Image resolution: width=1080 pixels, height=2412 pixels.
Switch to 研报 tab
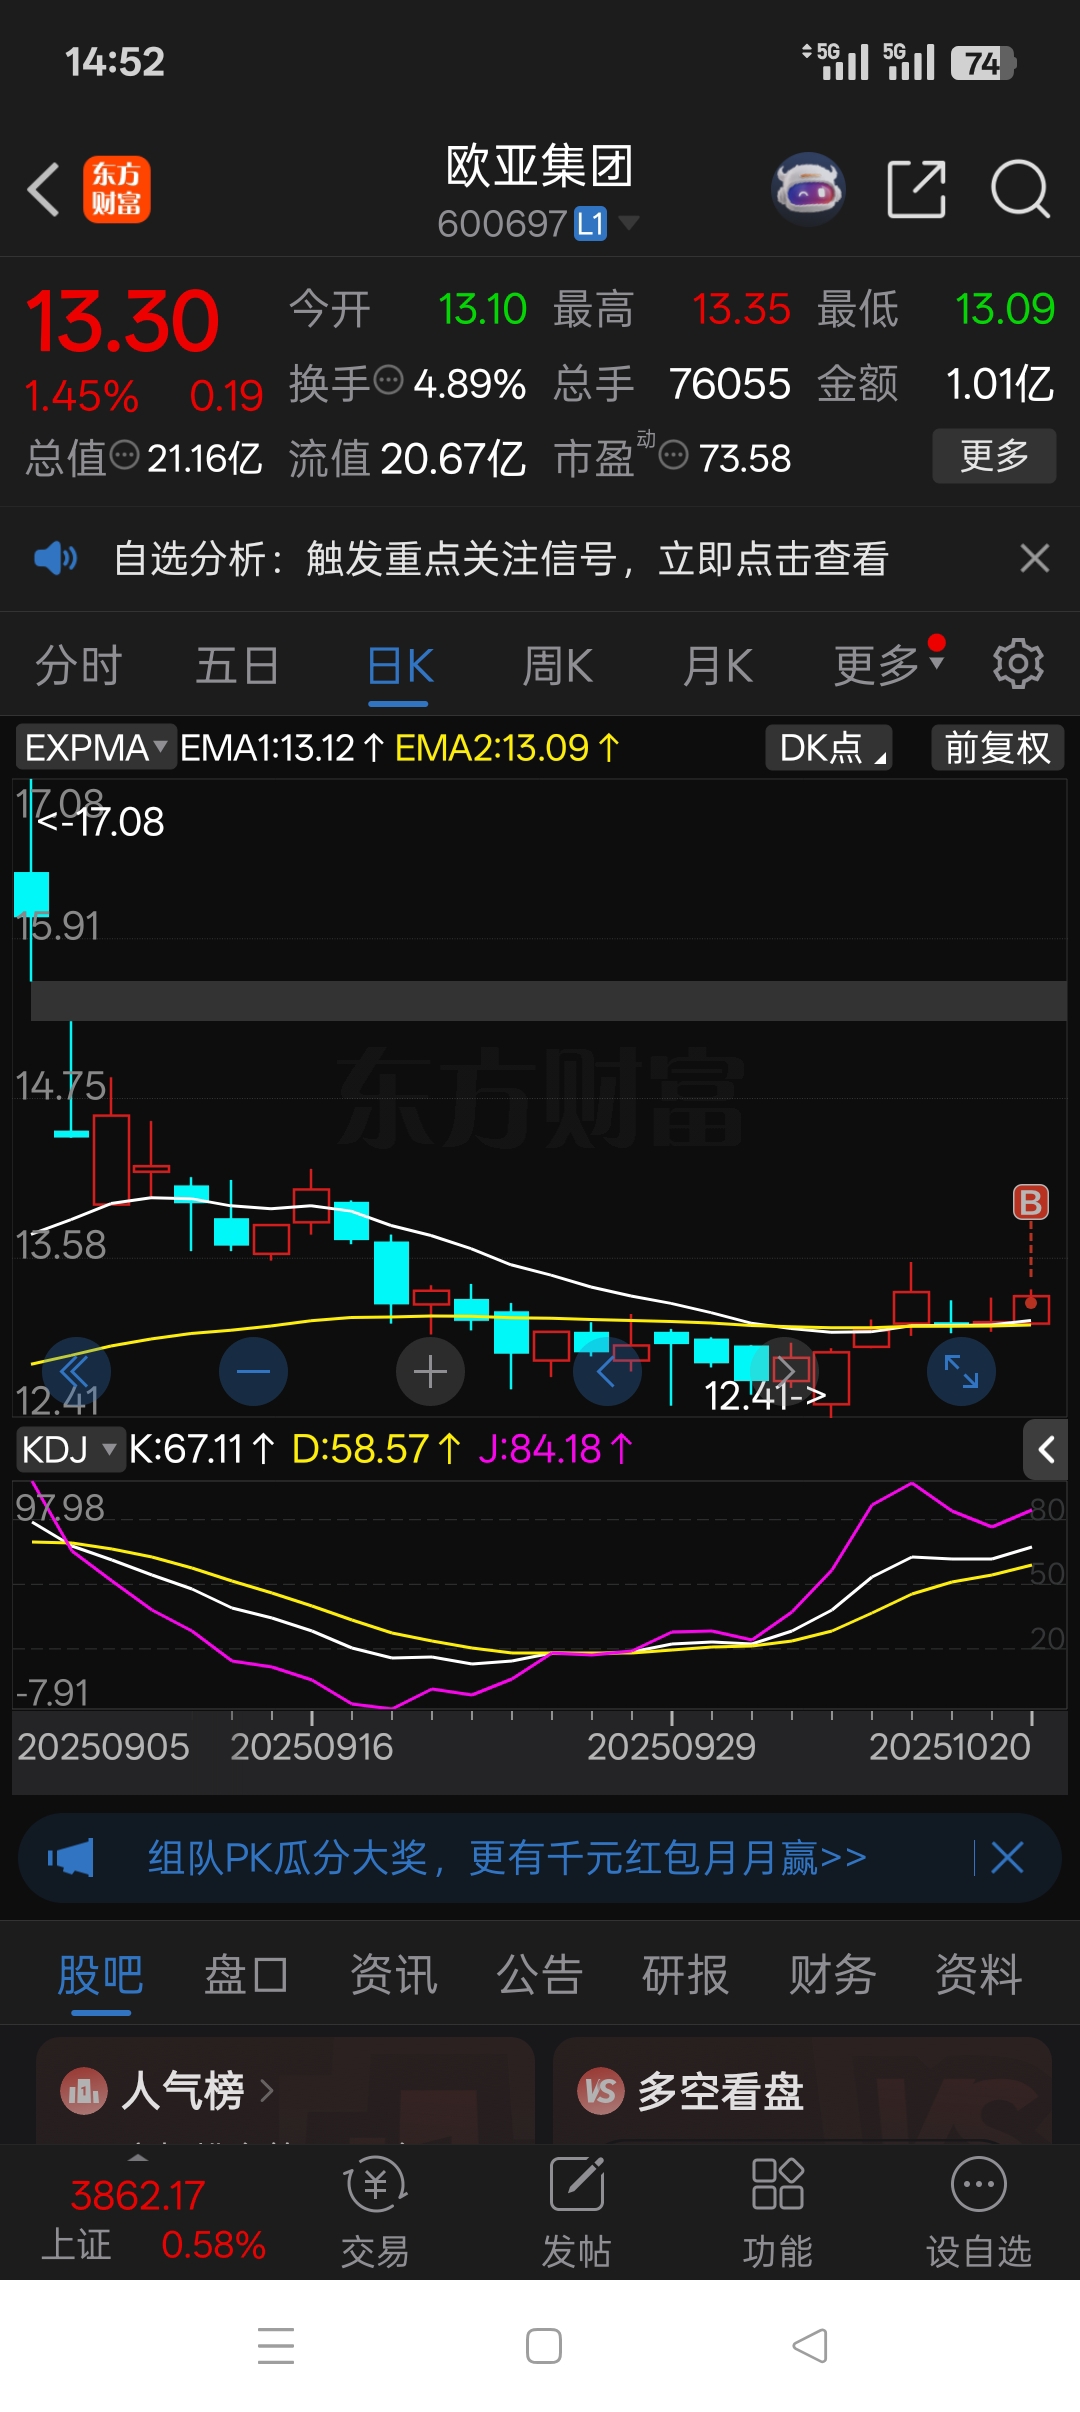click(685, 1976)
